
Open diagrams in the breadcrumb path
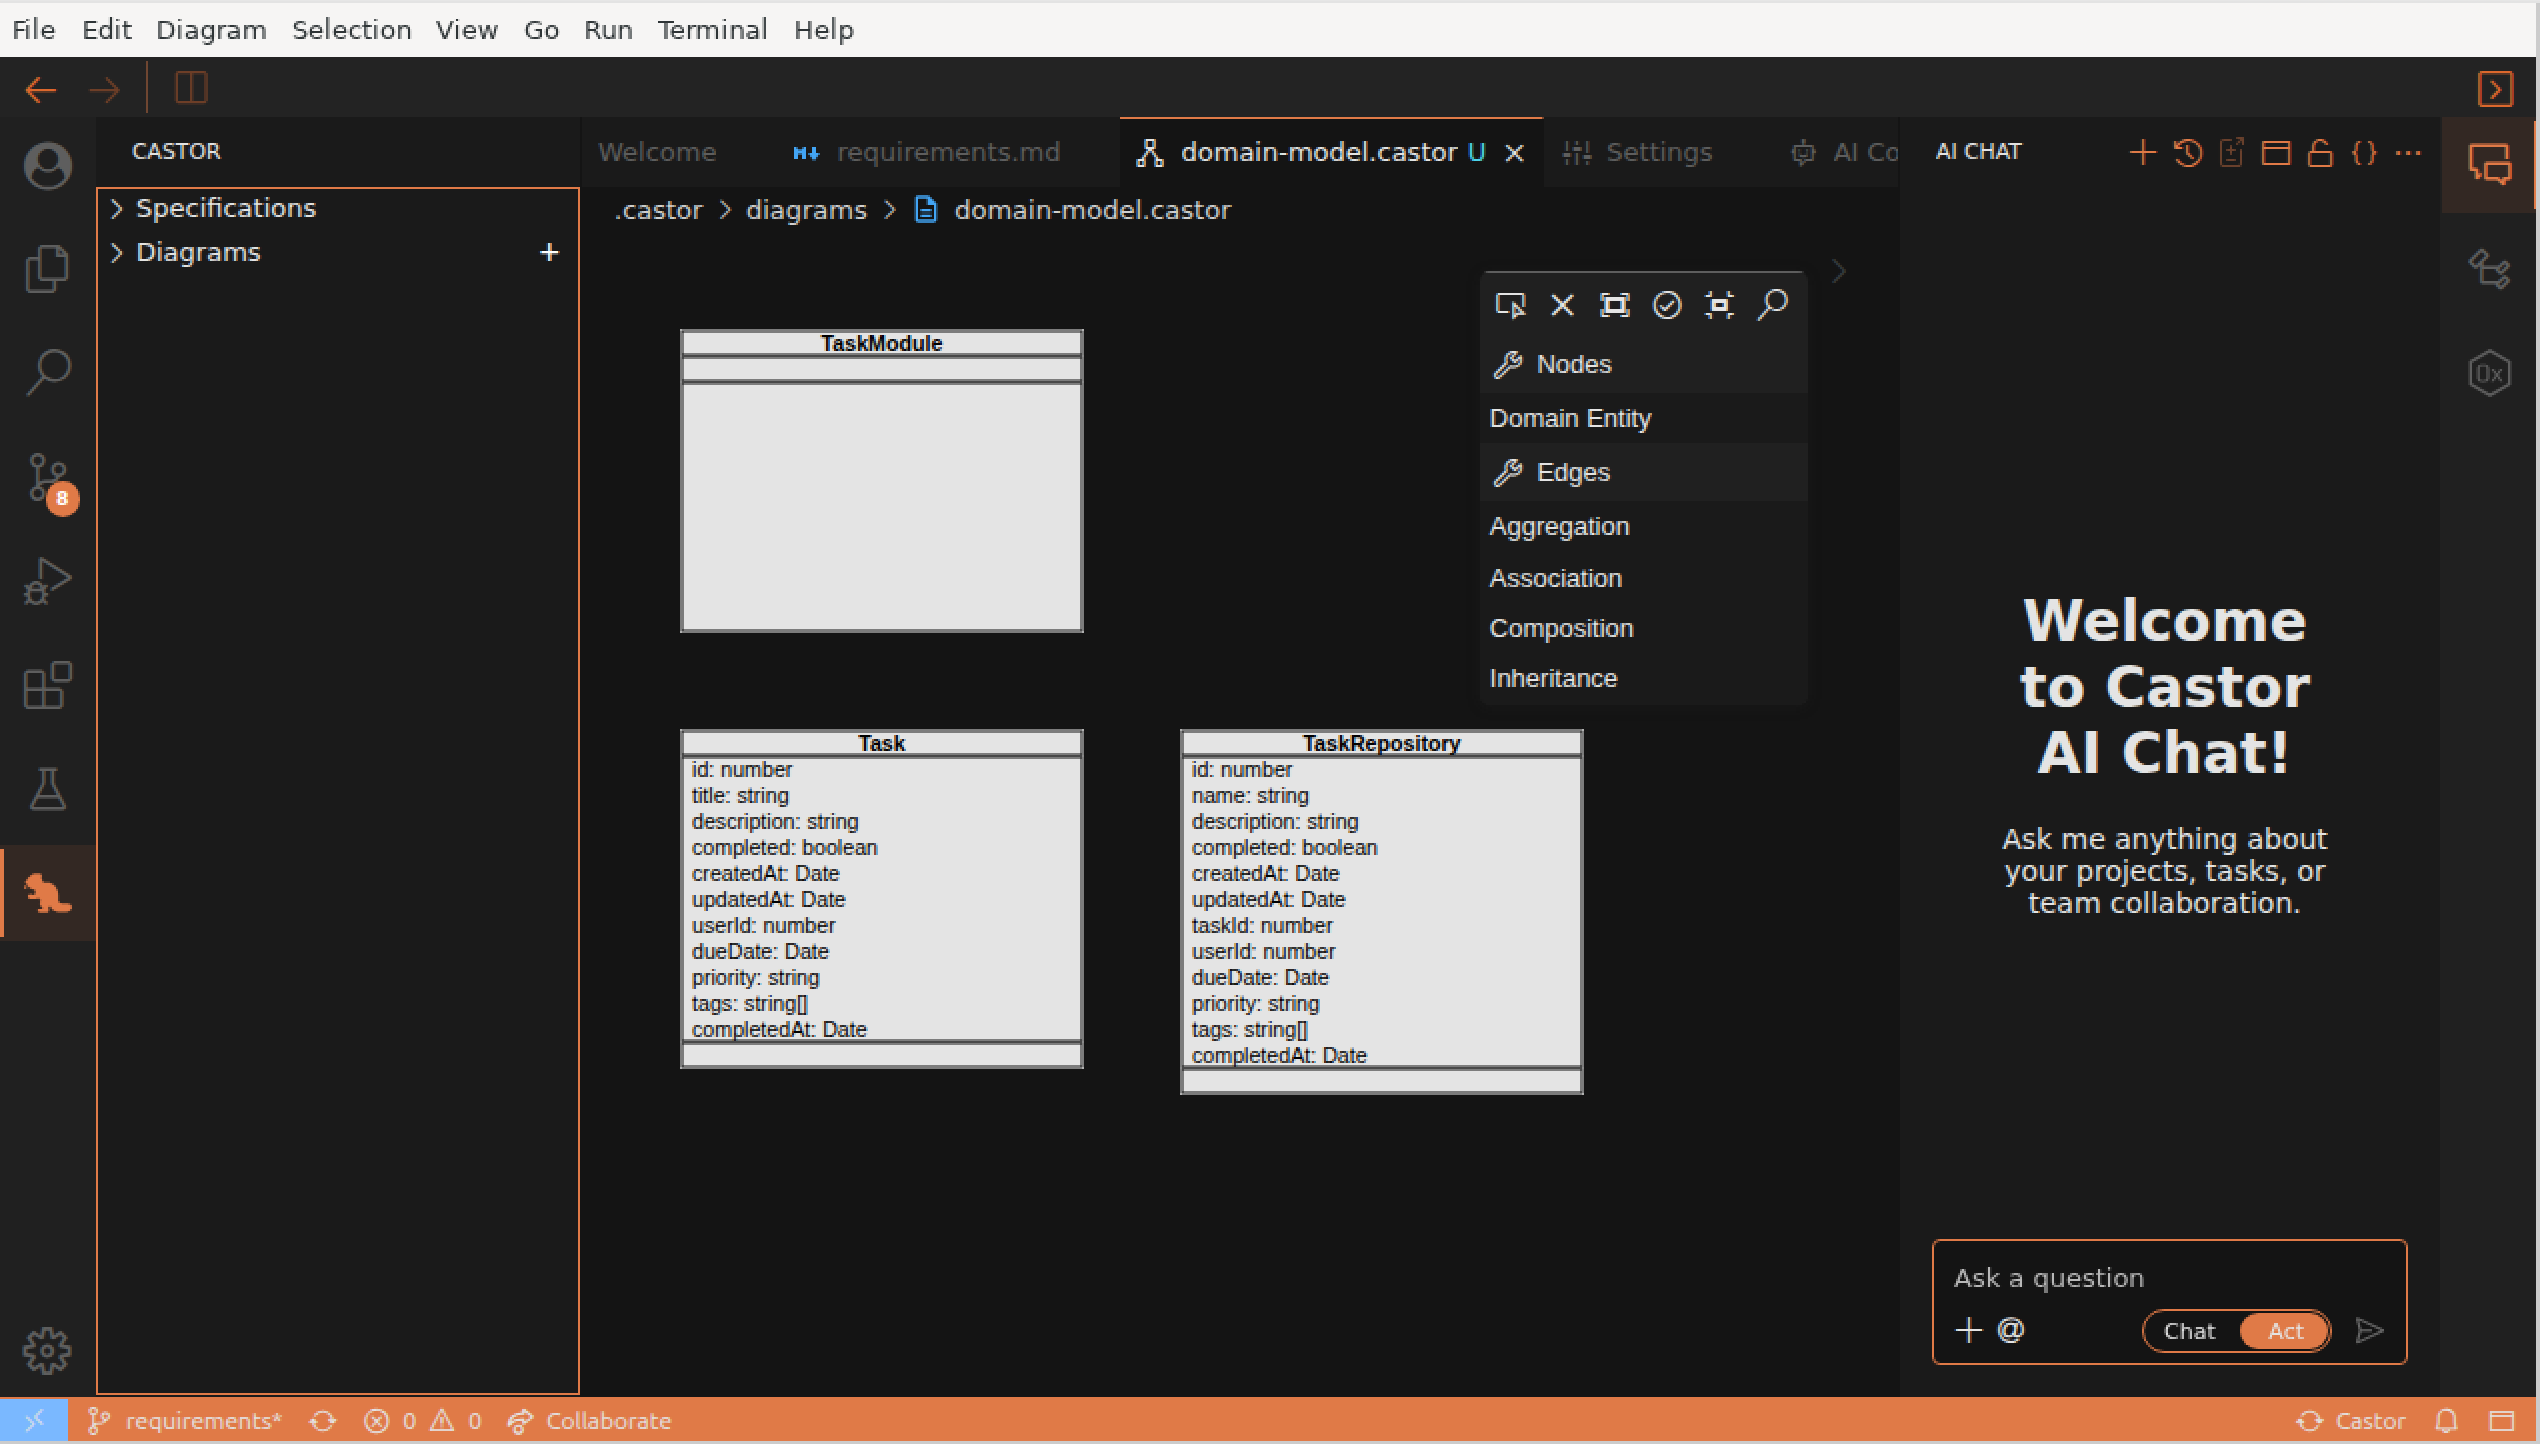pyautogui.click(x=806, y=210)
